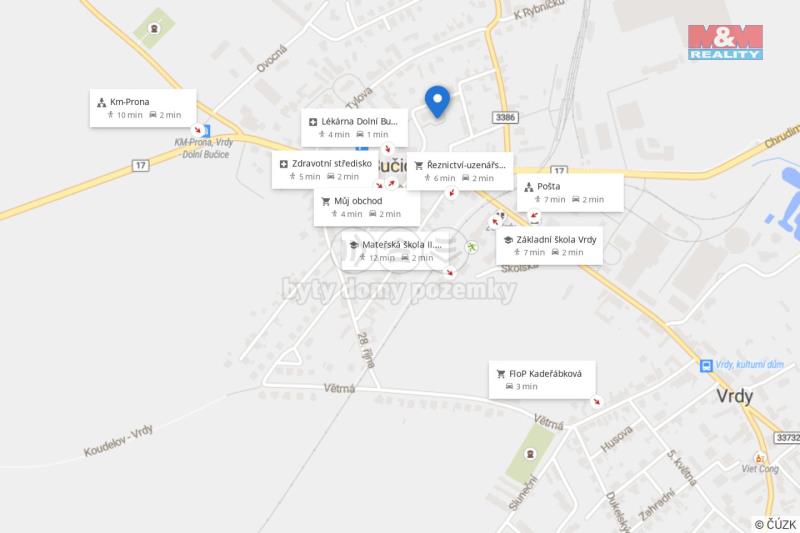800x533 pixels.
Task: Open the FloP Kadeřábková shop card
Action: (542, 380)
